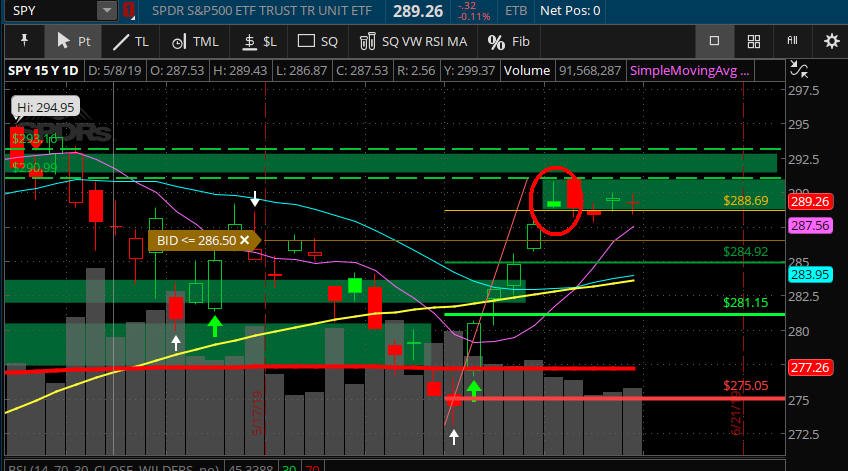The width and height of the screenshot is (848, 471).
Task: Pick the SQ rectangle tool
Action: tap(317, 42)
